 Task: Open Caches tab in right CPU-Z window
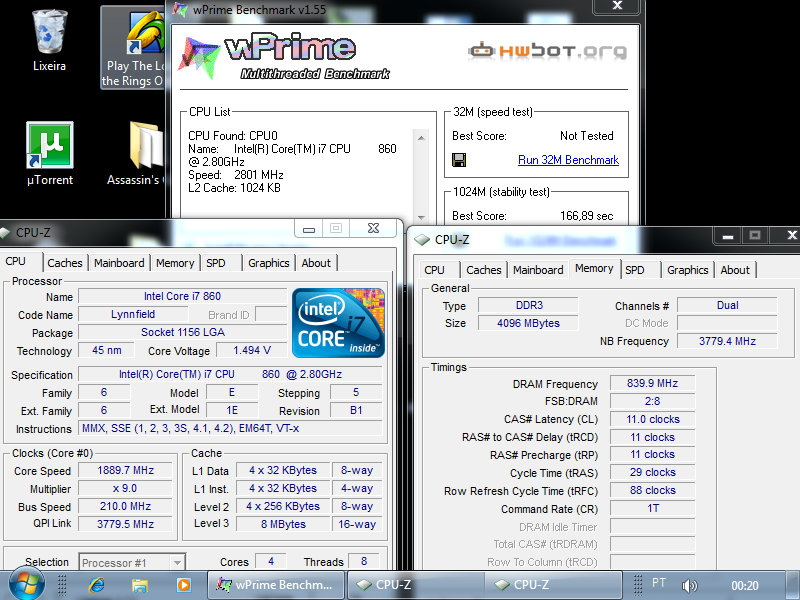(484, 270)
